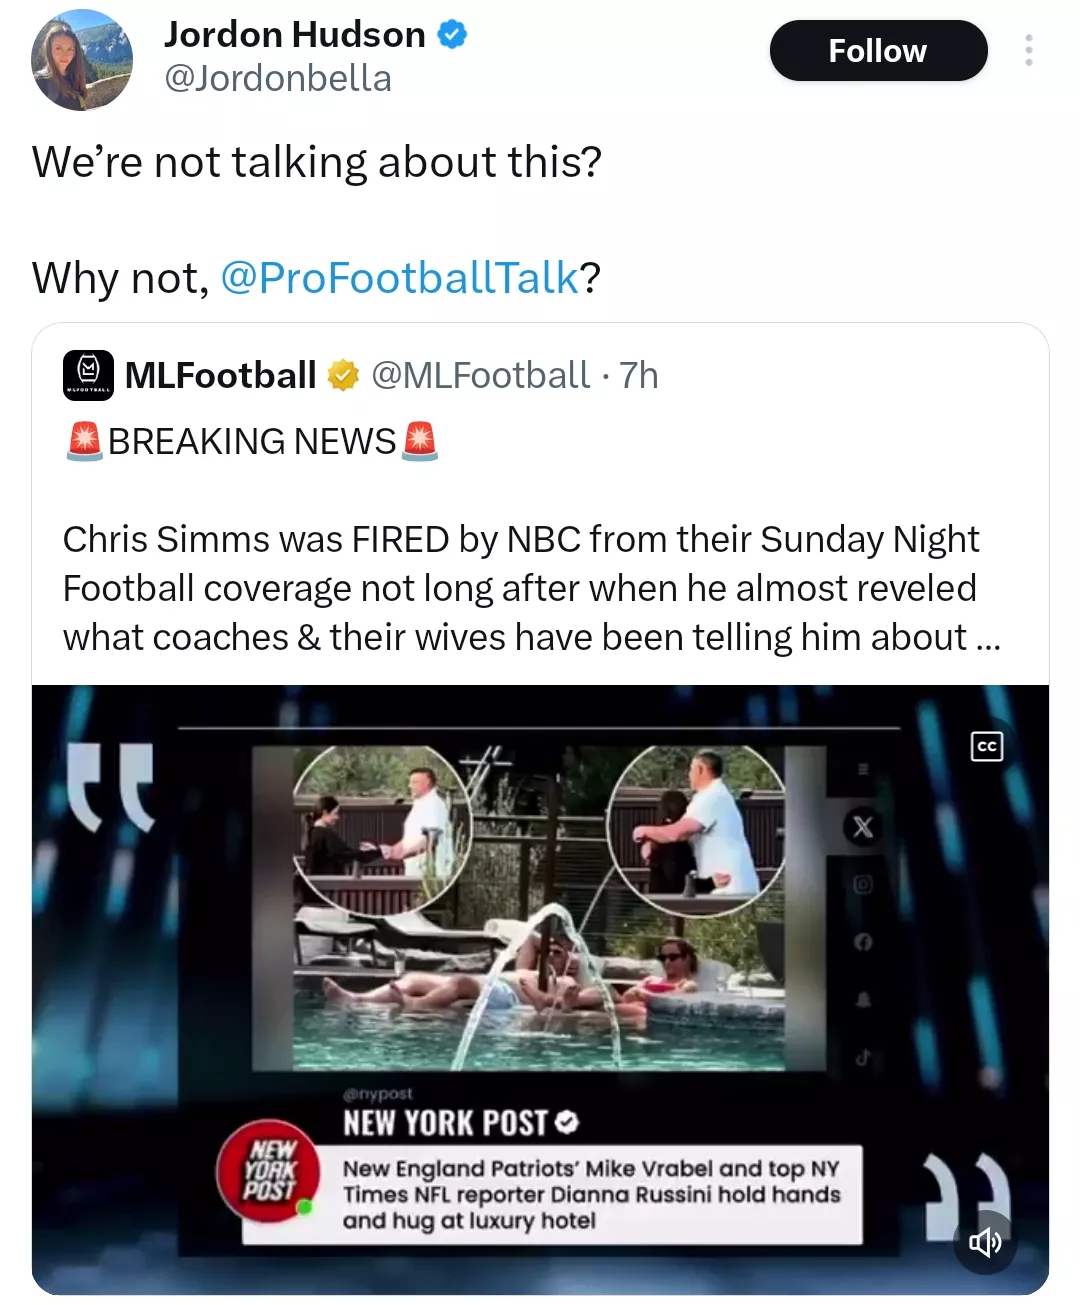Open the quoted tweet's 7h timestamp
Viewport: 1080px width, 1305px height.
click(x=639, y=376)
